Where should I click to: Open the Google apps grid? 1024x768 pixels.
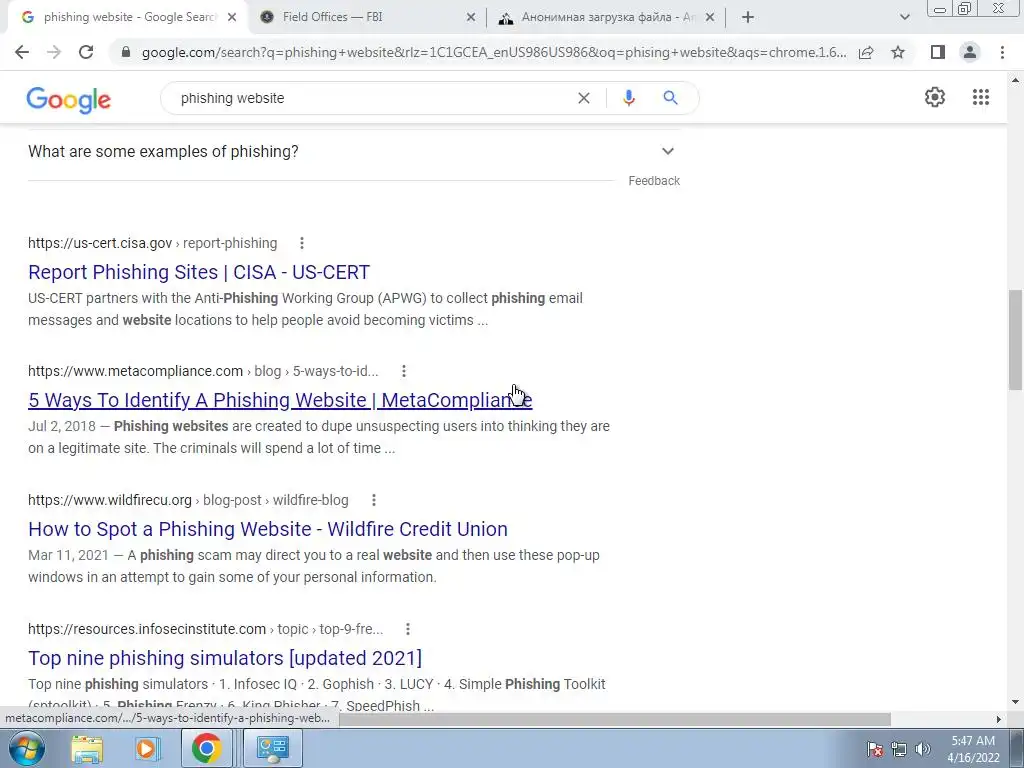tap(980, 97)
